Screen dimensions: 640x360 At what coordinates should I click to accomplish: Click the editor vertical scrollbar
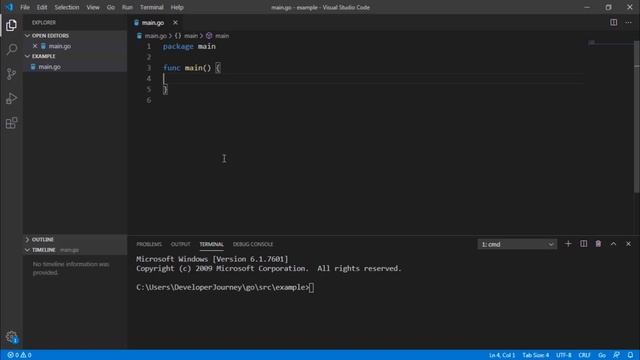(x=637, y=116)
